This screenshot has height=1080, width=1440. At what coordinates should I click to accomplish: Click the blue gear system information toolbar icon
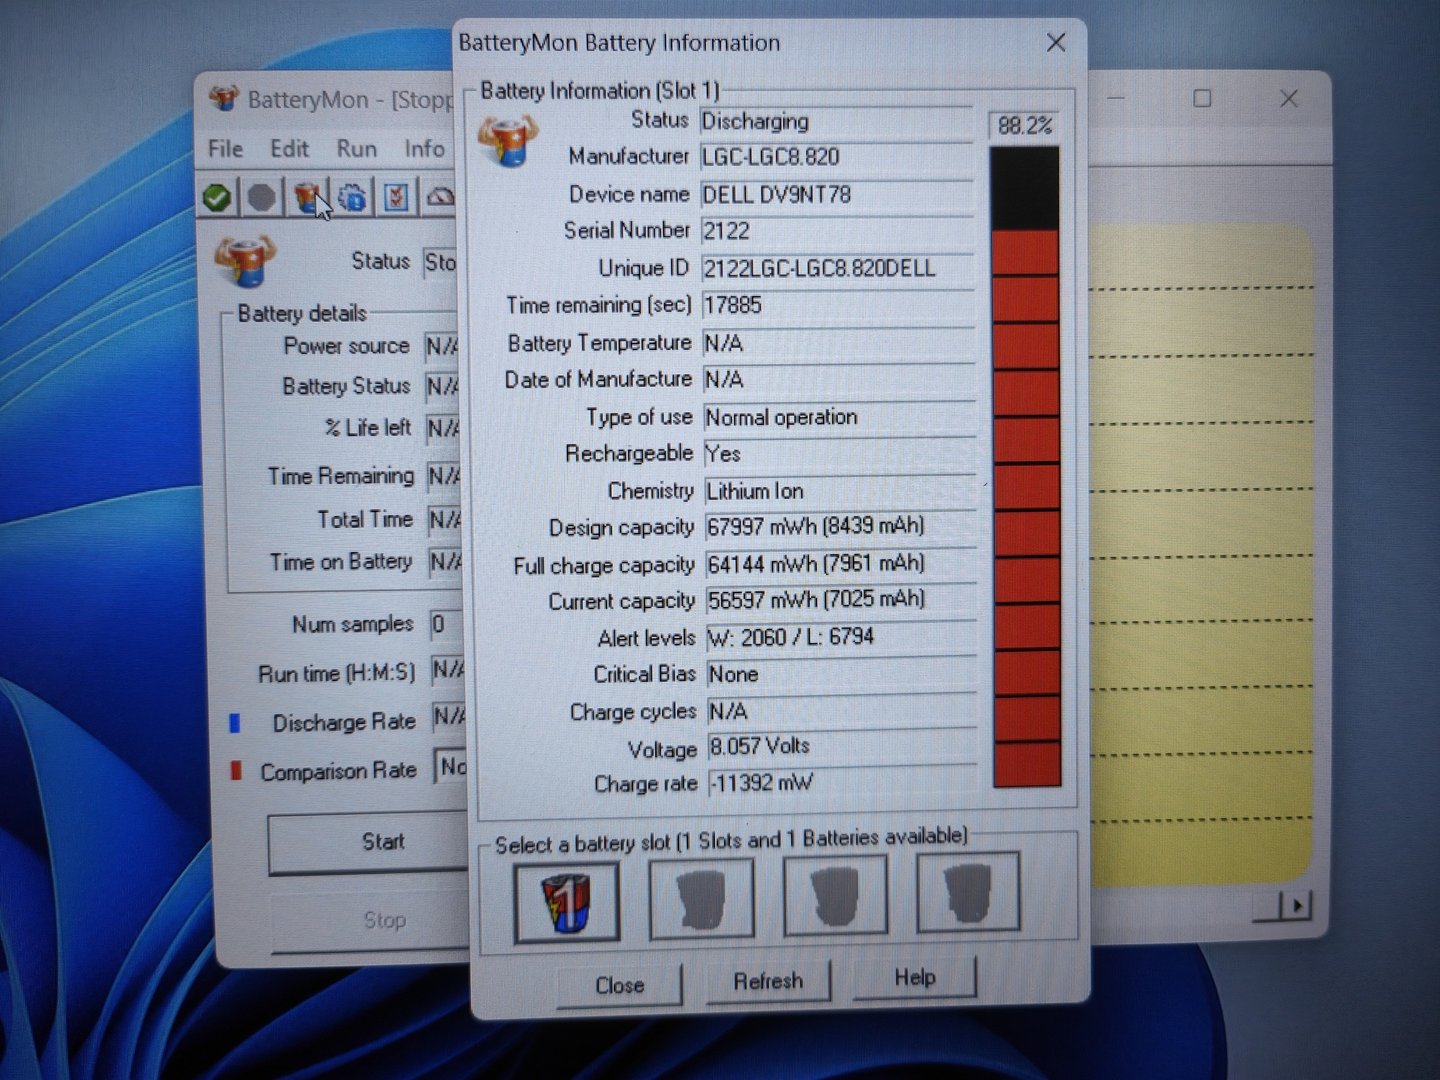point(352,197)
